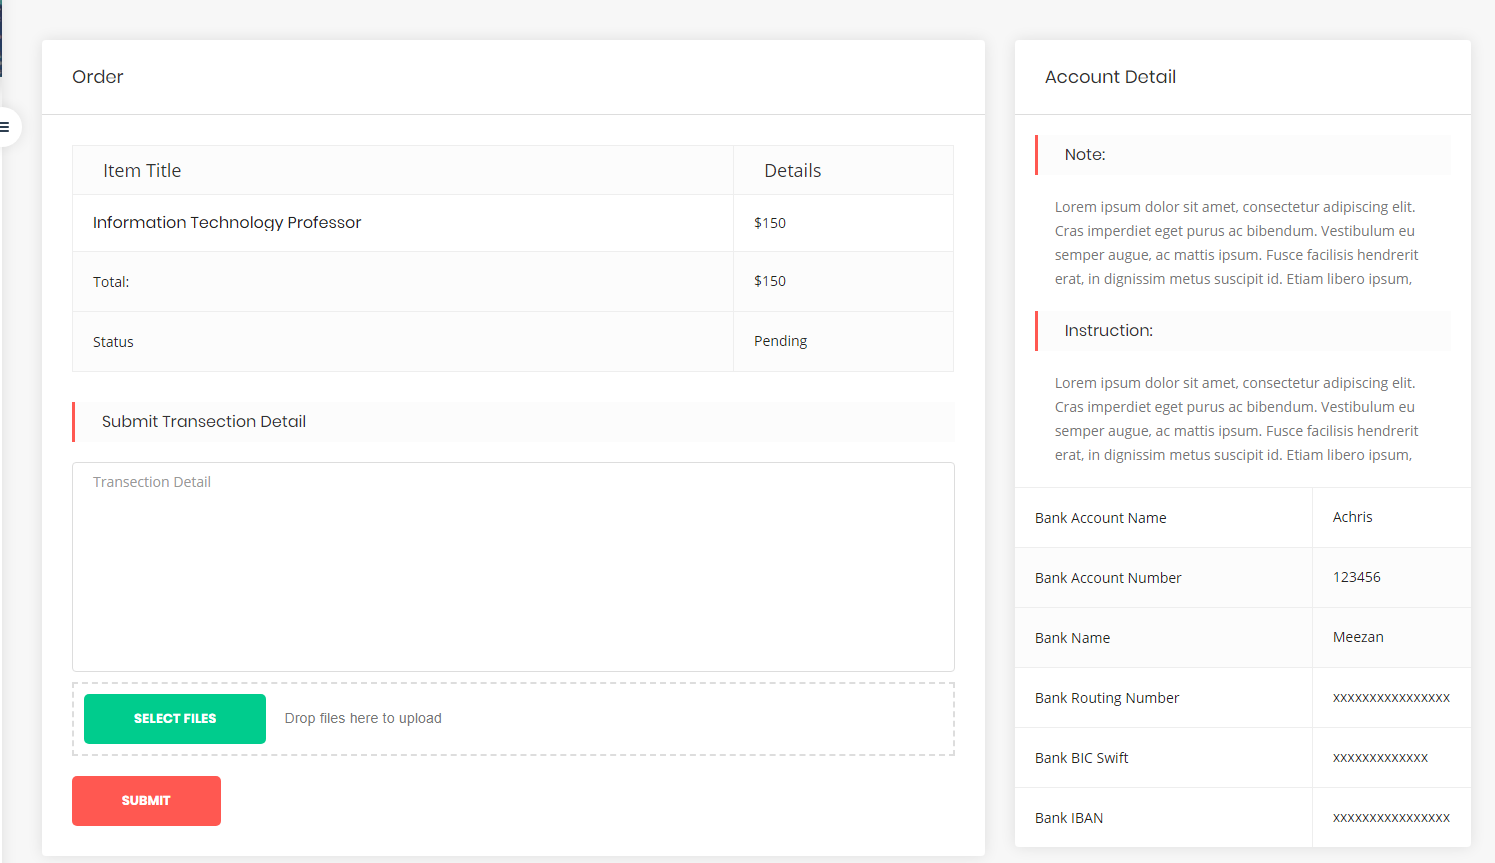The height and width of the screenshot is (863, 1495).
Task: Click the Account Detail panel title
Action: [1110, 77]
